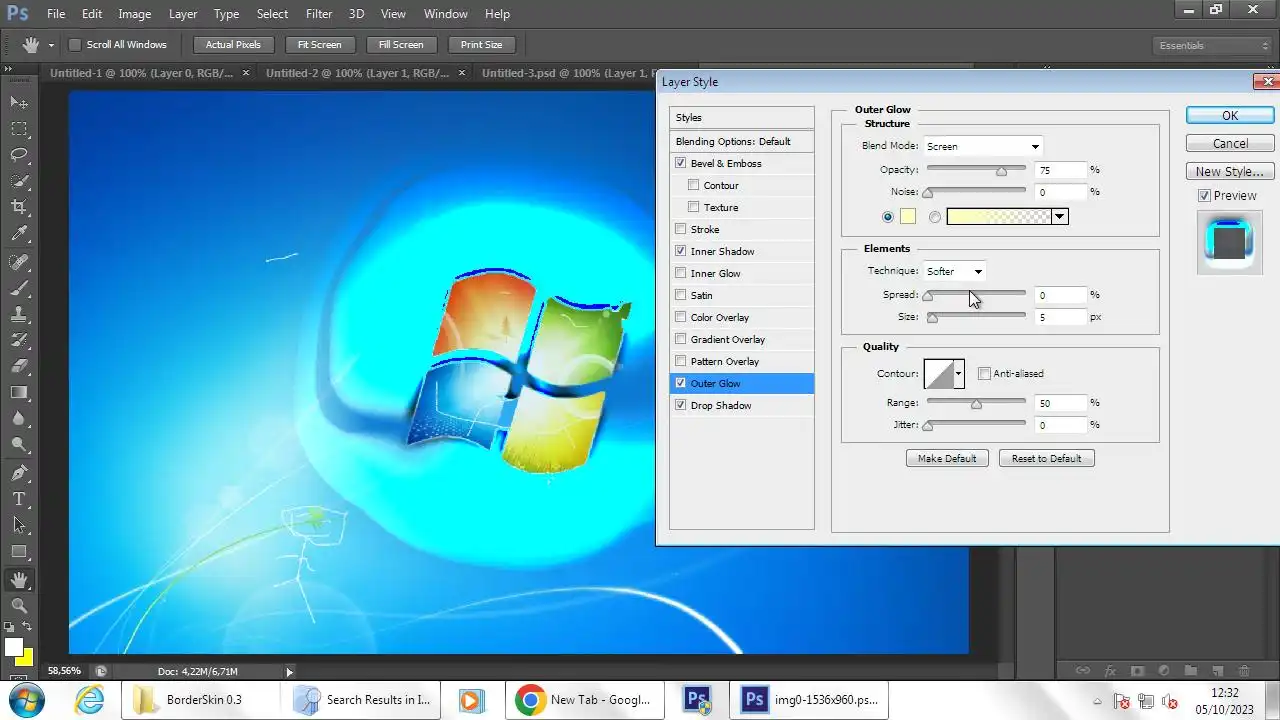The width and height of the screenshot is (1280, 720).
Task: Expand the Contour picker arrow
Action: tap(959, 374)
